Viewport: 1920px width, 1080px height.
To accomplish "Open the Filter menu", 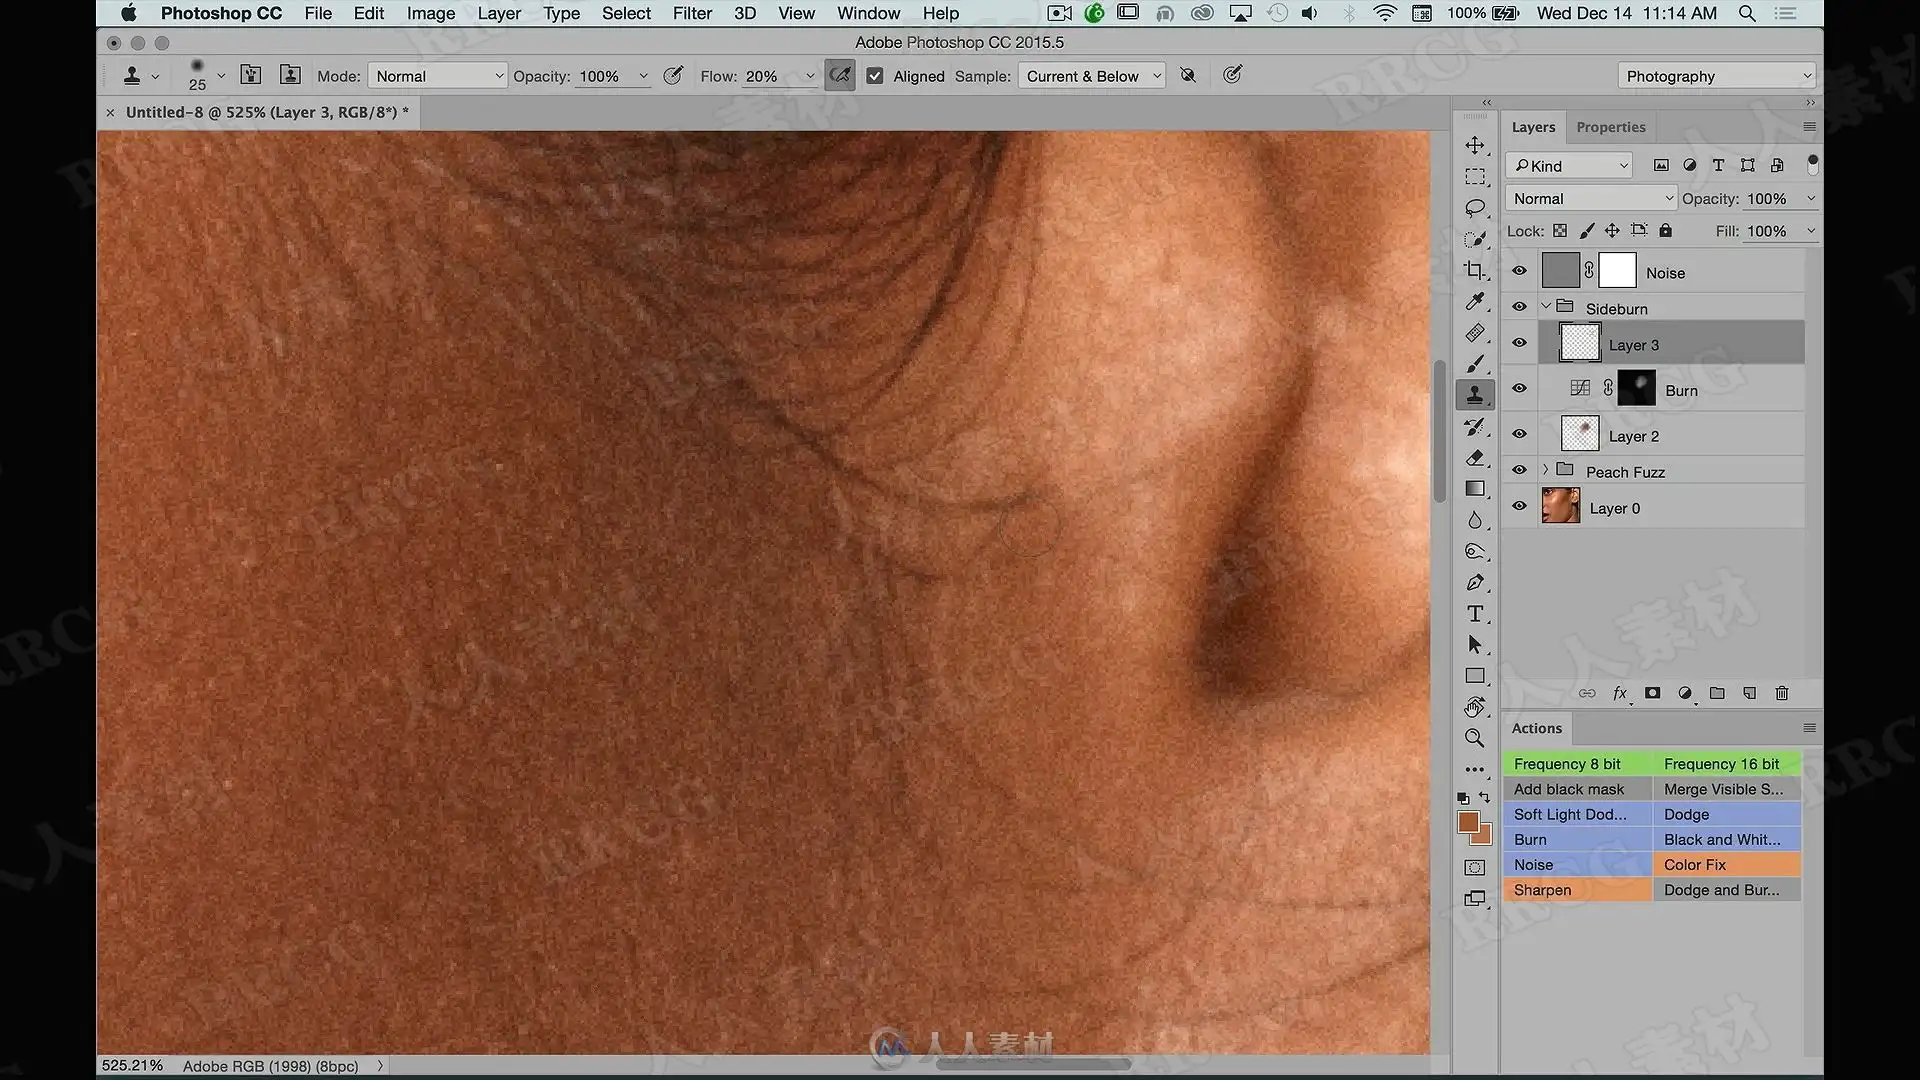I will click(x=692, y=13).
